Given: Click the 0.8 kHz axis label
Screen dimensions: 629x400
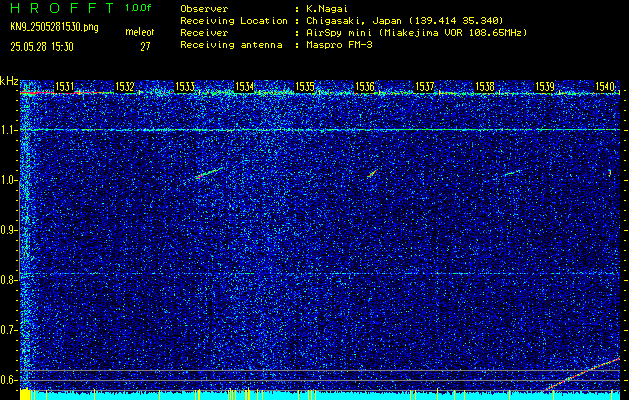Looking at the screenshot, I should tap(9, 280).
